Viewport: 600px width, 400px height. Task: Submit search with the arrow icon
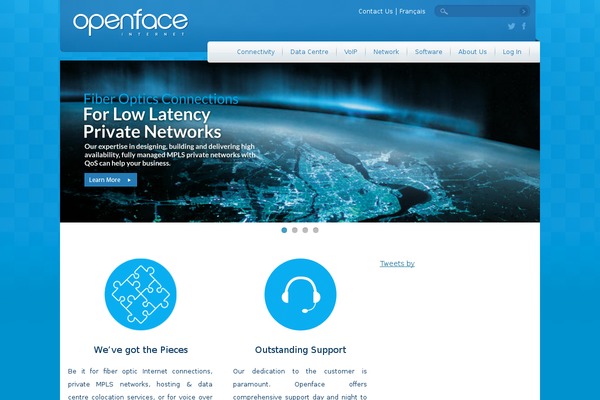tap(523, 11)
